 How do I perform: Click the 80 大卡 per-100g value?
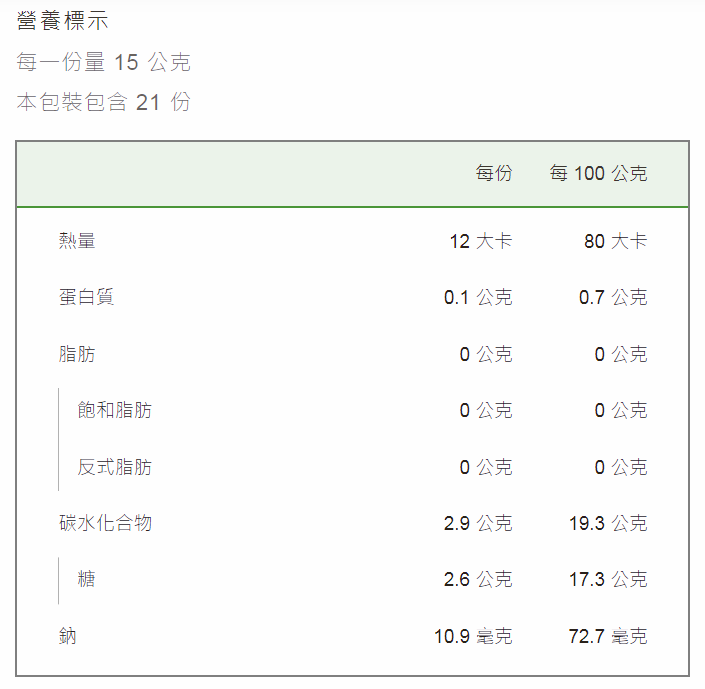point(616,241)
